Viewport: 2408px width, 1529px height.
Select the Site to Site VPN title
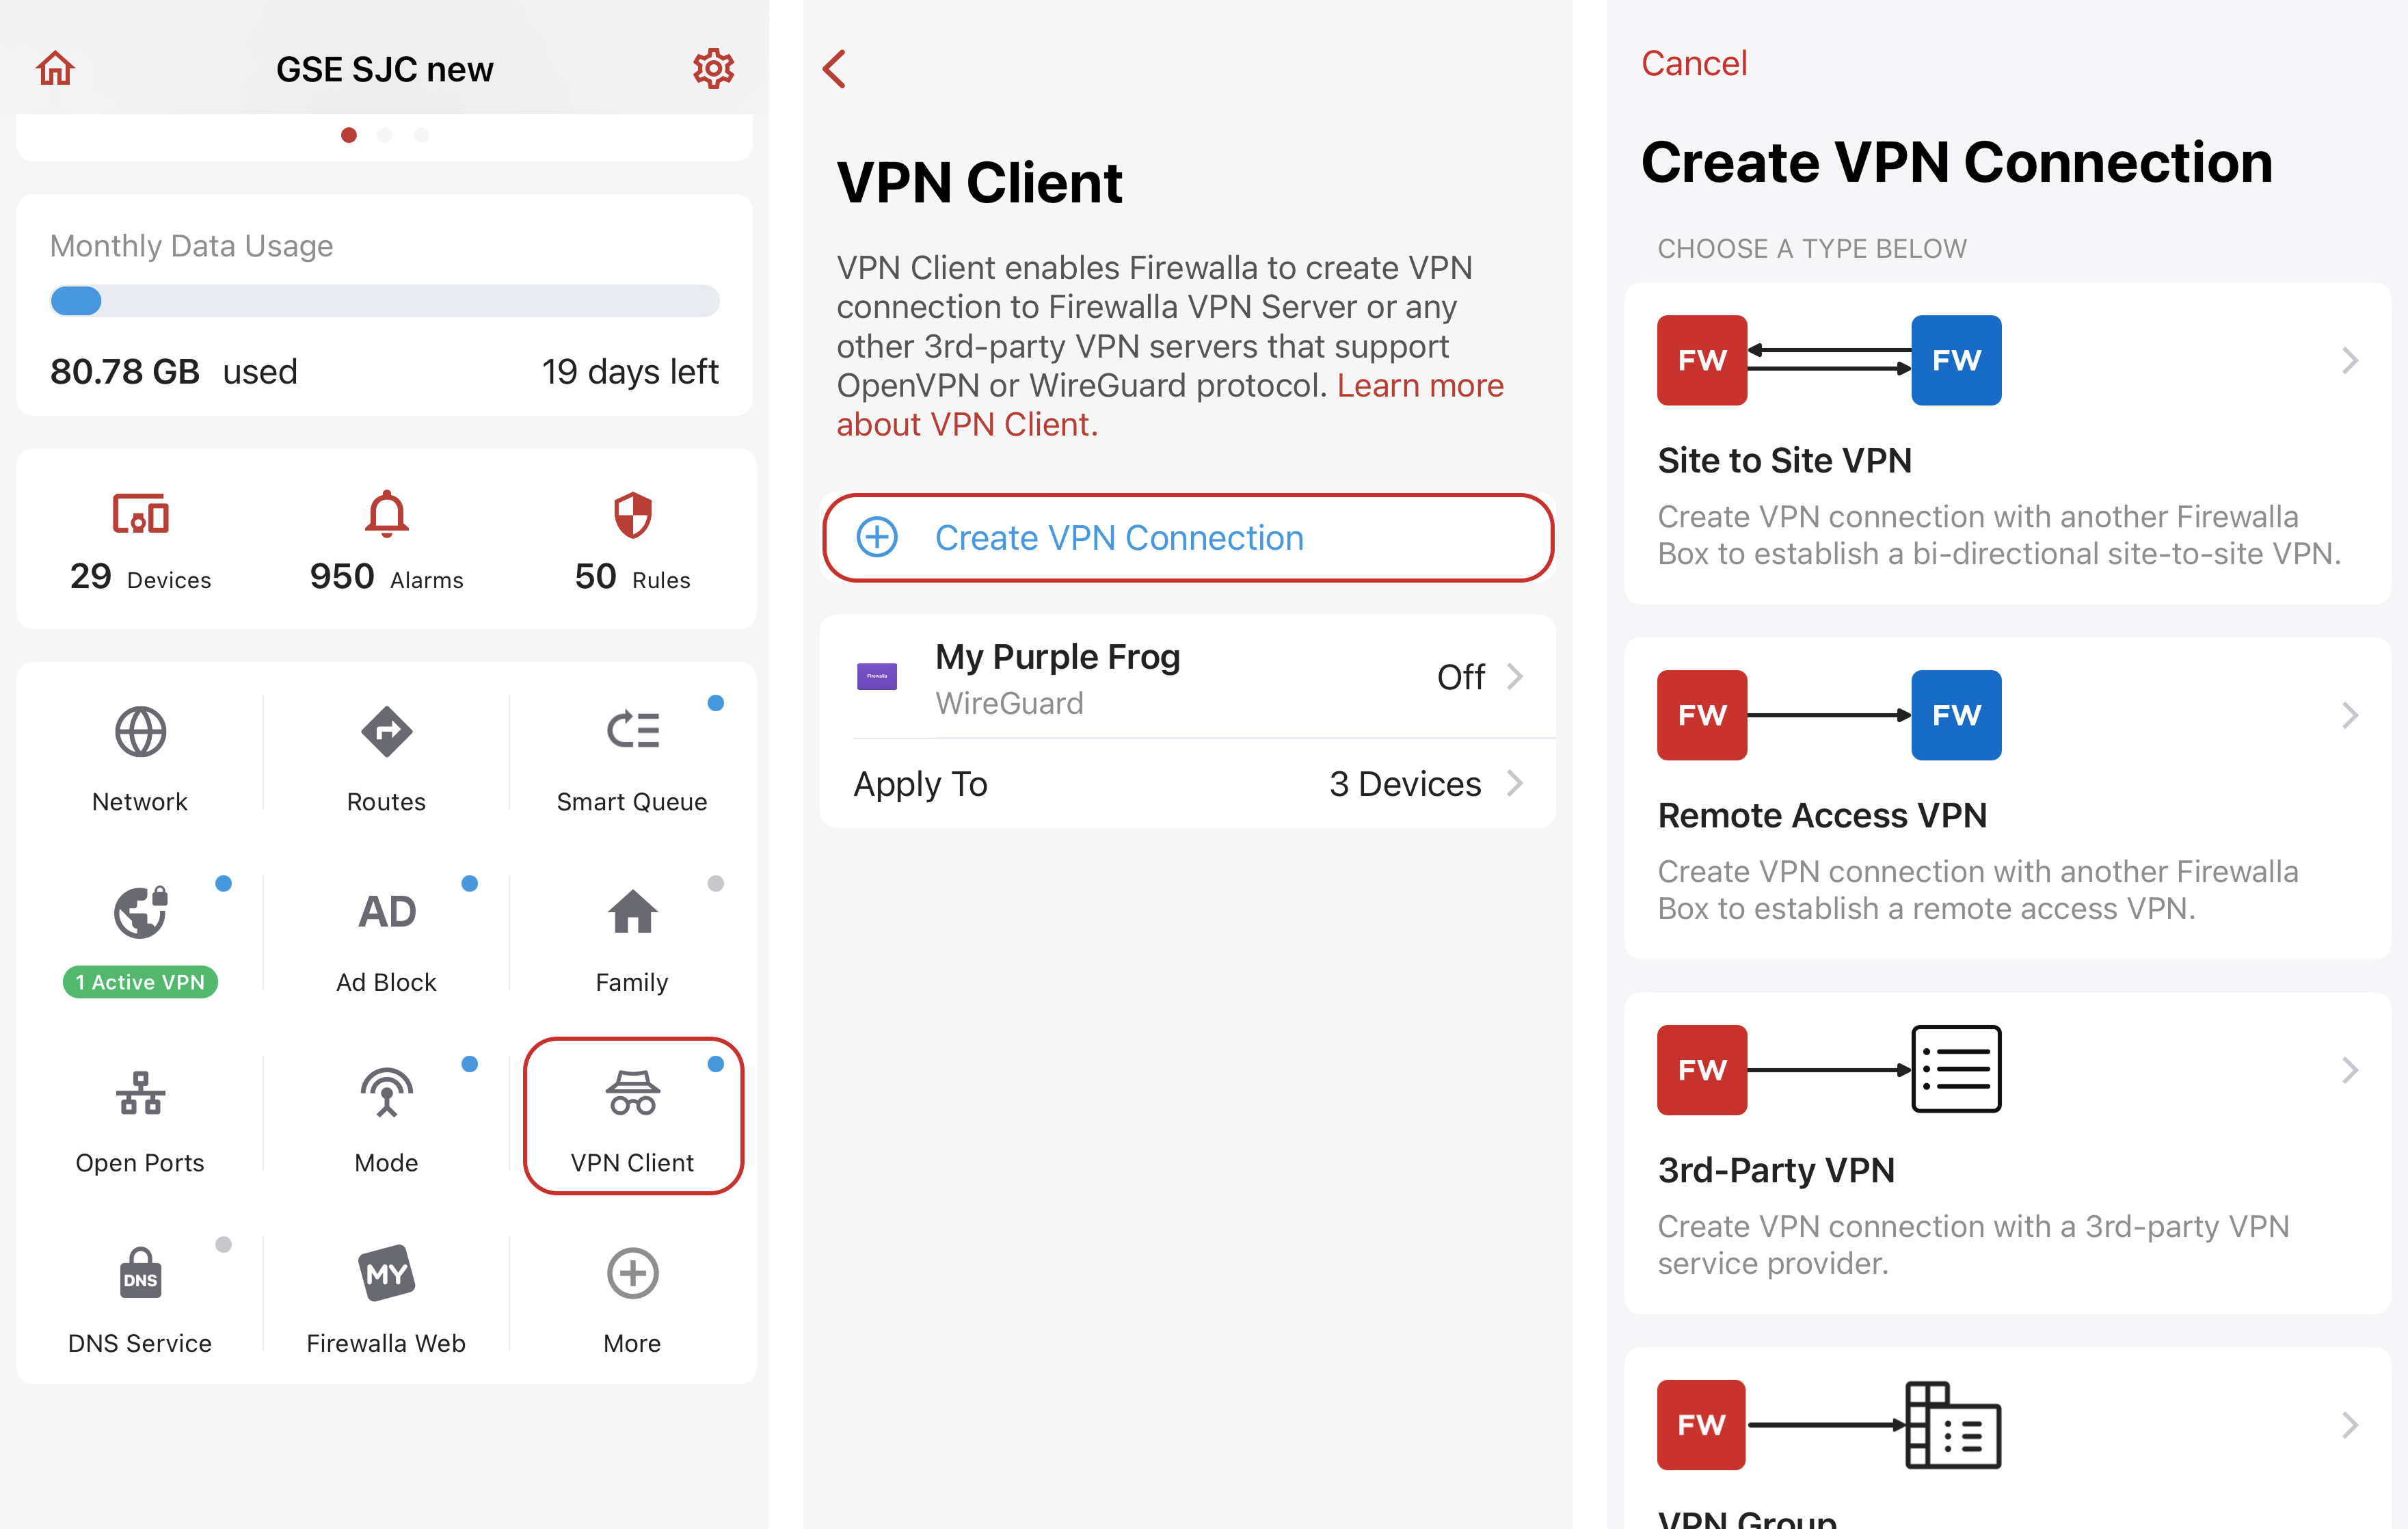[x=1784, y=461]
